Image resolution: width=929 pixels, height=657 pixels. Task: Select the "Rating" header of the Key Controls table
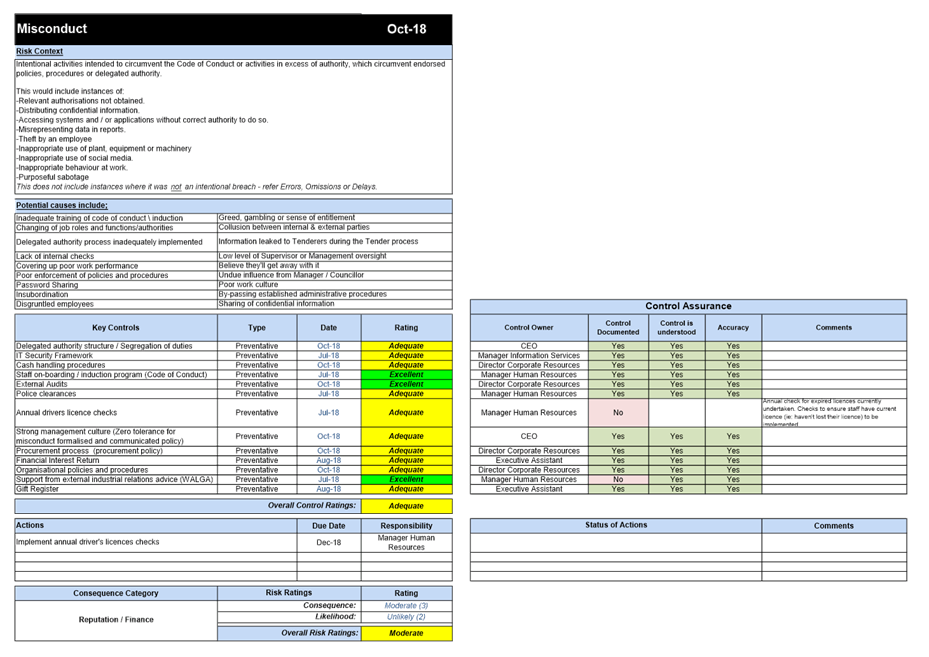pos(406,328)
